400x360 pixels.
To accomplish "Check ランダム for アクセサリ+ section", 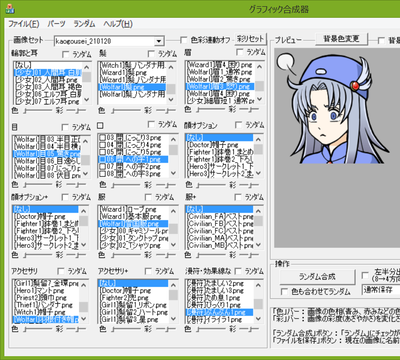I will coord(148,271).
